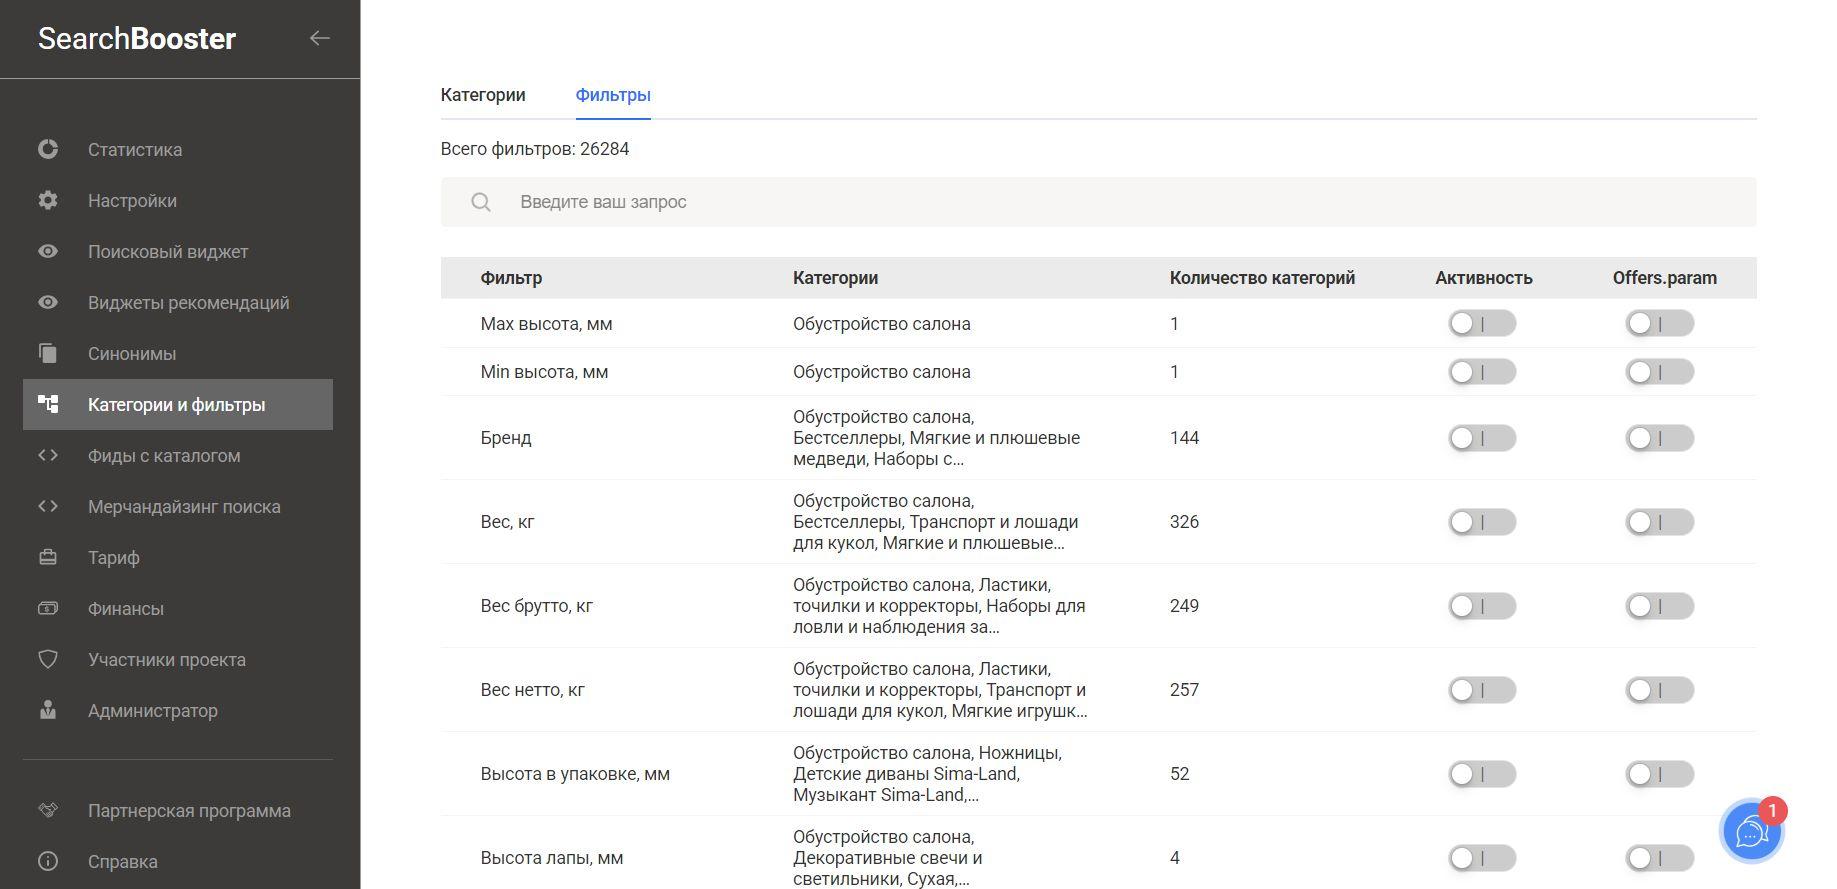Click the Количество категорий column header
The height and width of the screenshot is (889, 1837).
pyautogui.click(x=1262, y=278)
